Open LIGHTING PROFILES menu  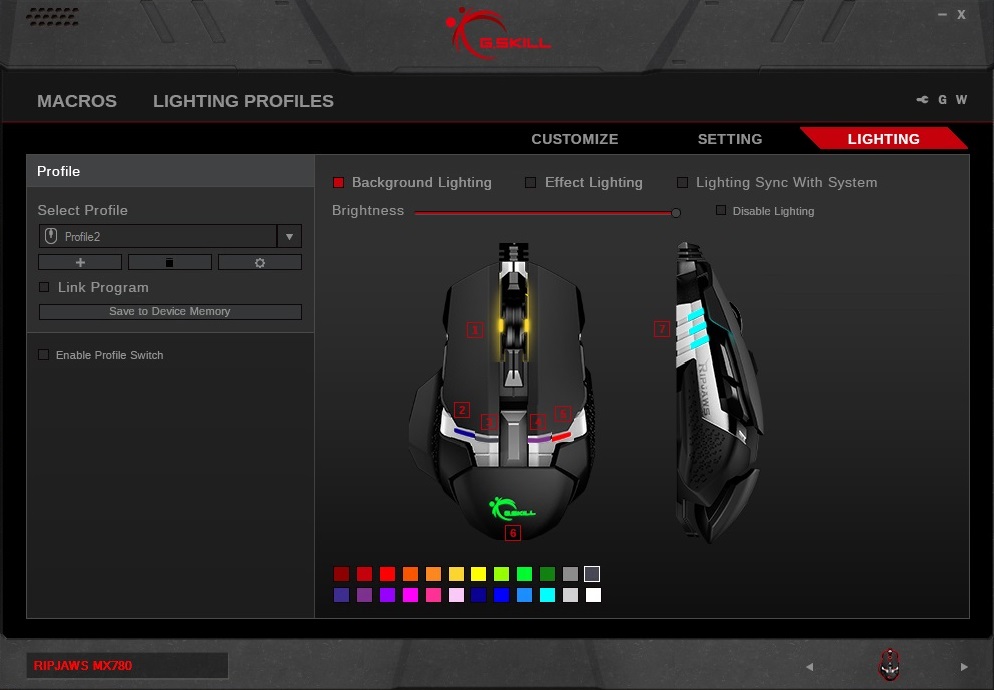pyautogui.click(x=243, y=101)
